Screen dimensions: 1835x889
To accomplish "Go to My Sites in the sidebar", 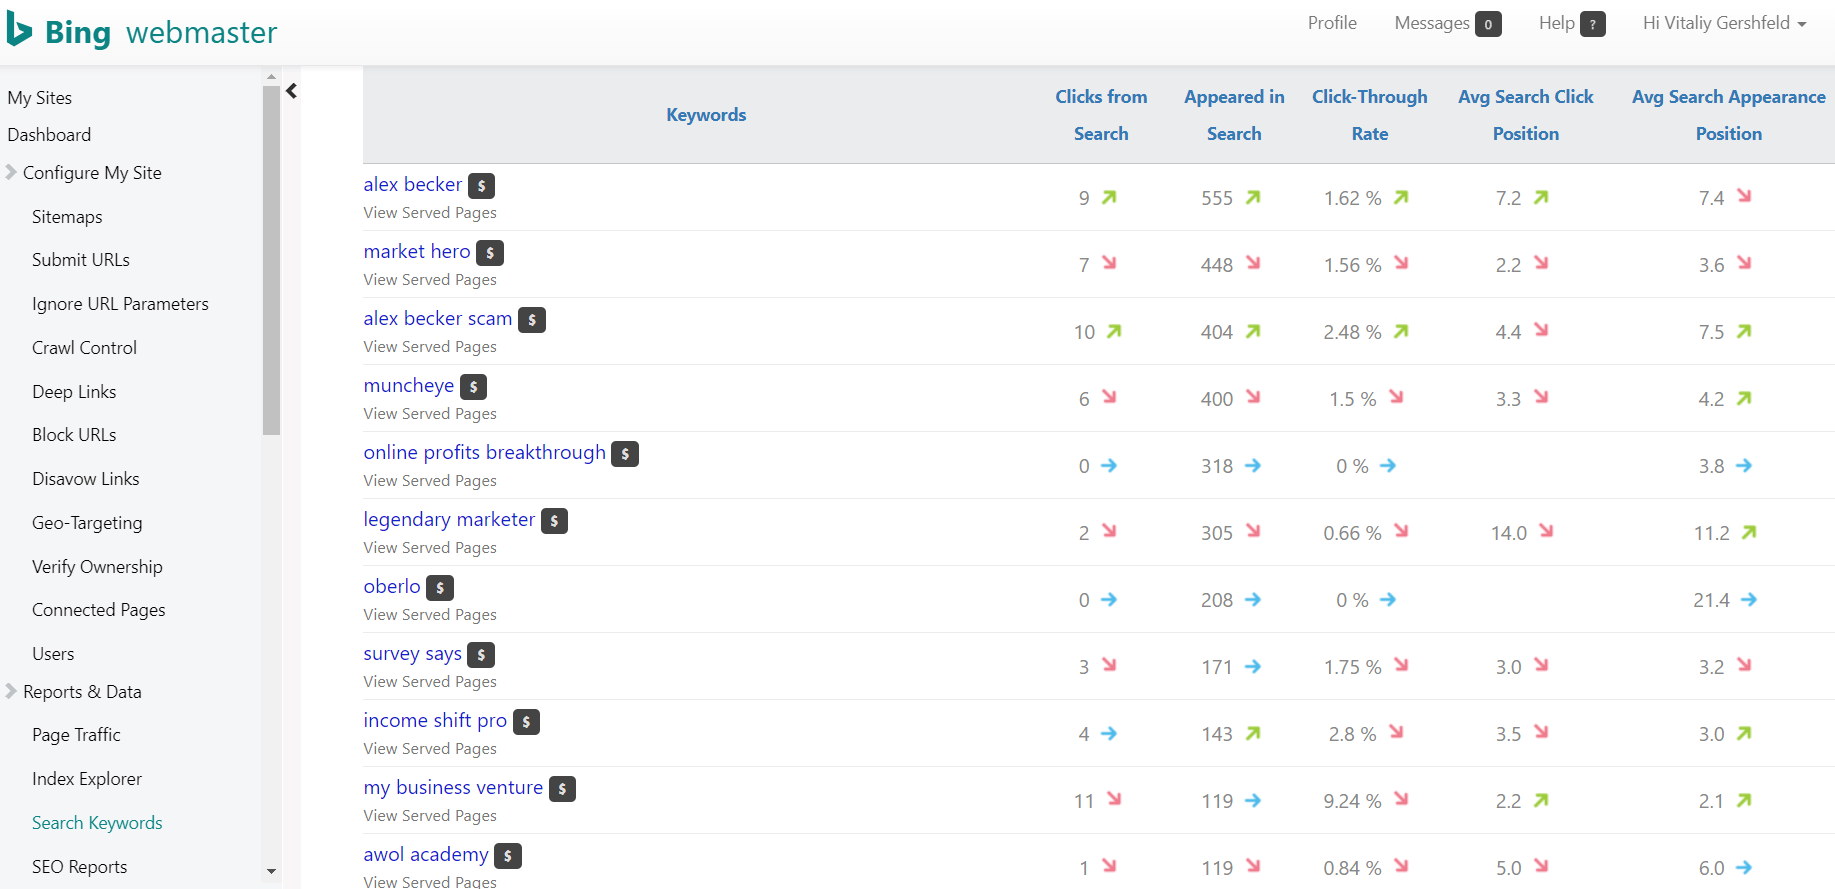I will [x=40, y=97].
